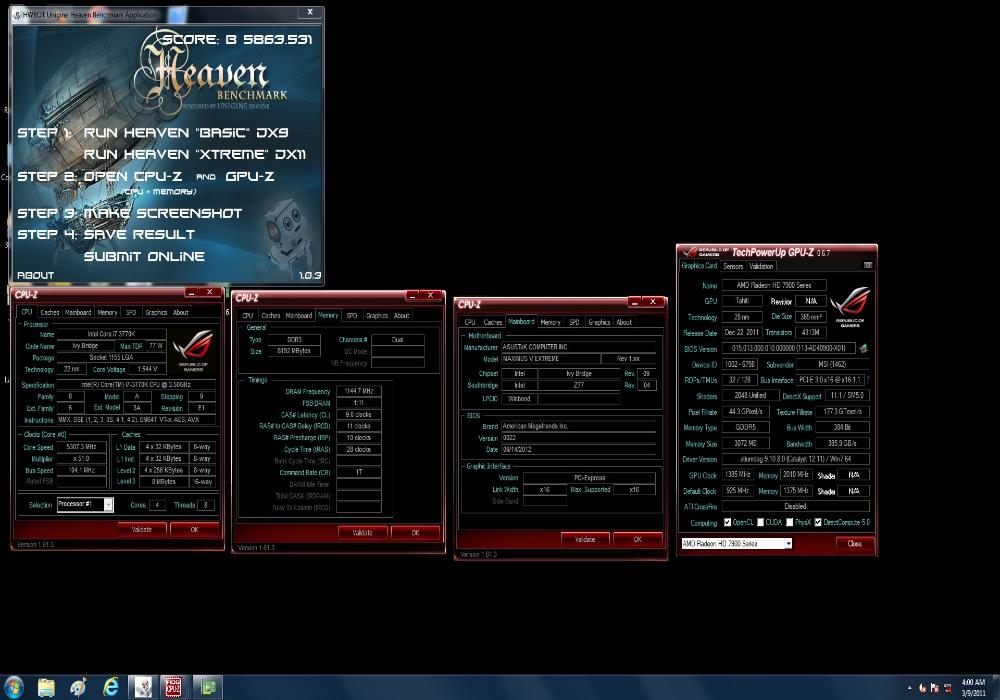1000x700 pixels.
Task: Open Bus Interface question mark help in GPU-Z
Action: (x=868, y=380)
